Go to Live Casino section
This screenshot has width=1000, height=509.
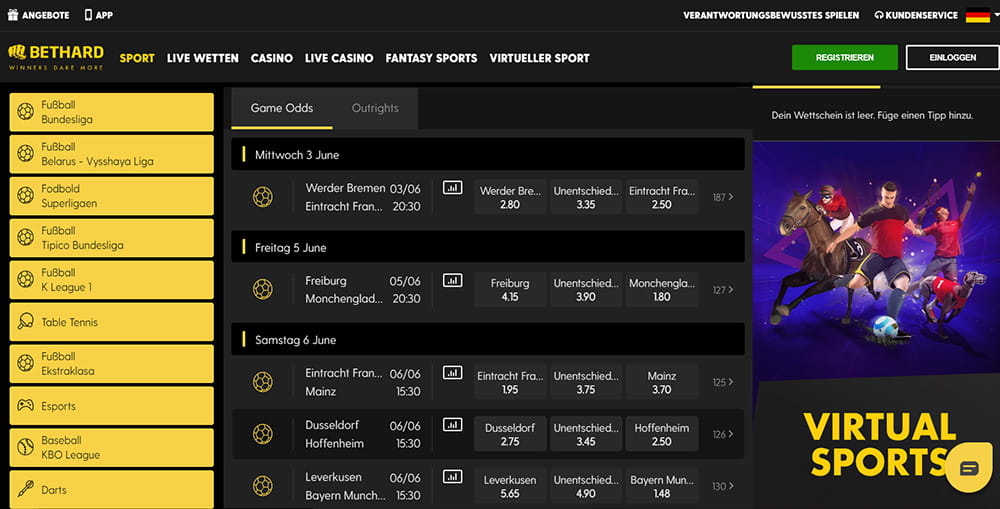[339, 58]
